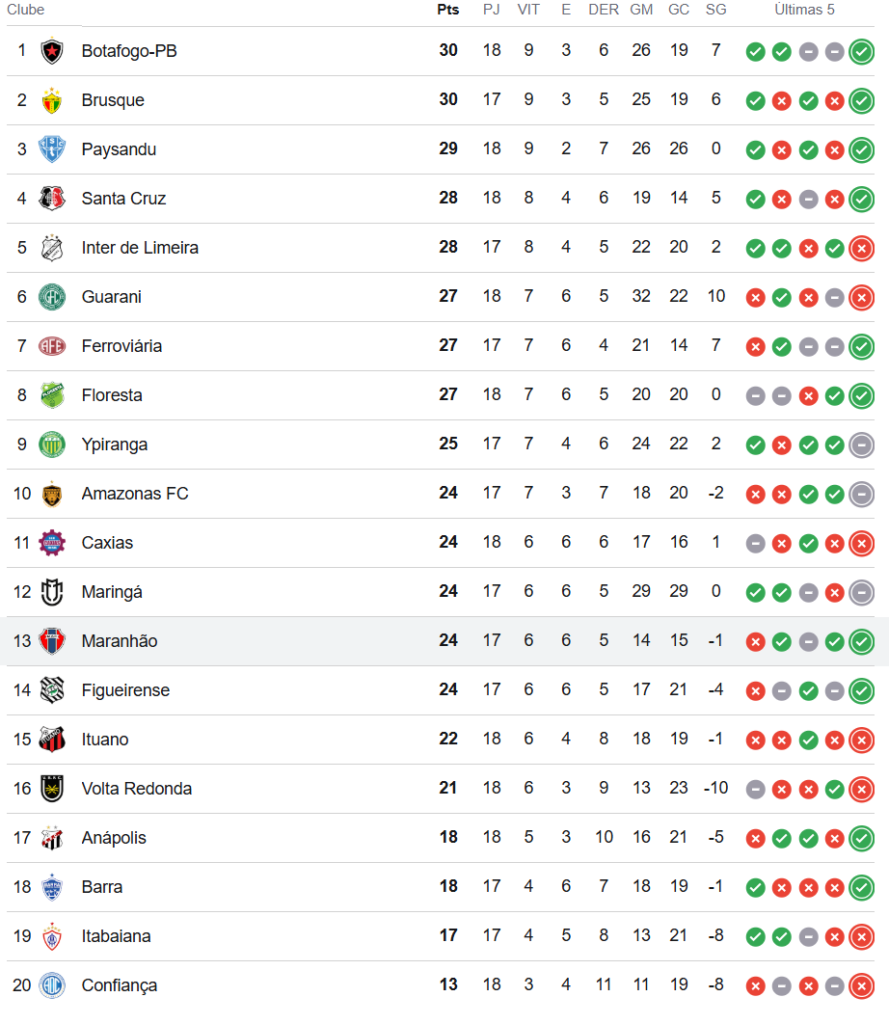This screenshot has width=889, height=1024.
Task: Click the Maranhão club crest
Action: point(52,641)
